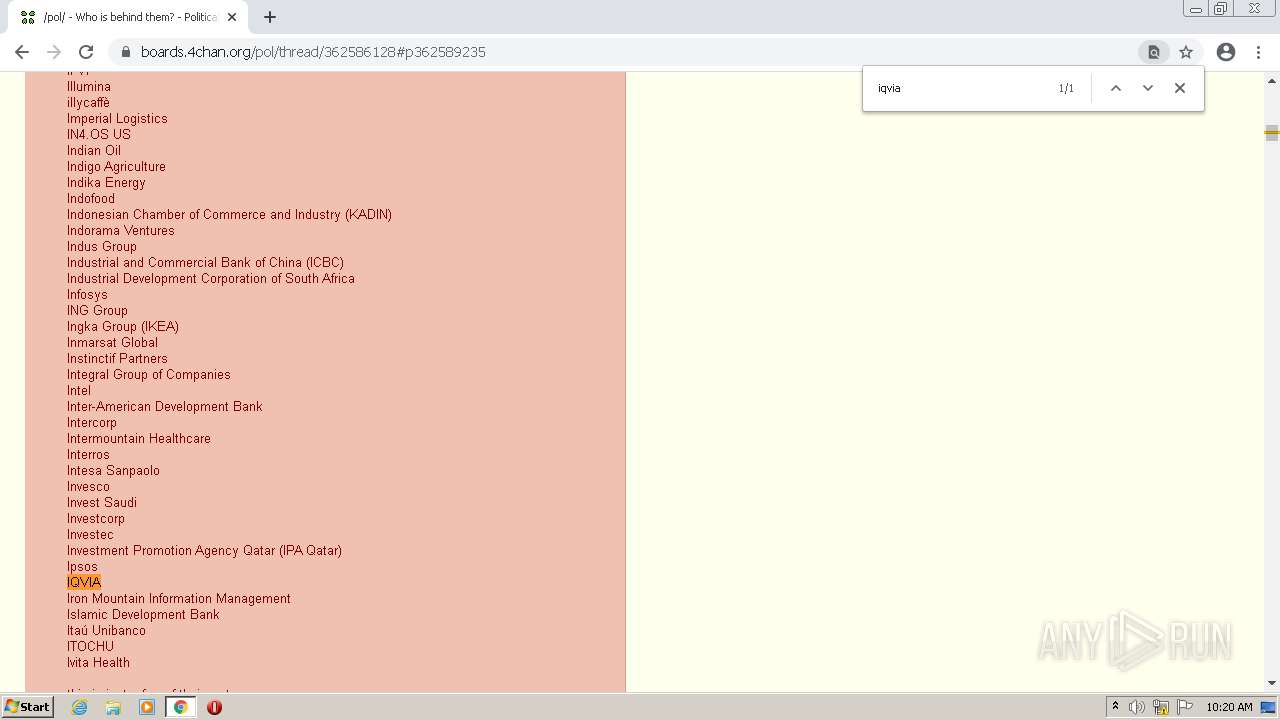The height and width of the screenshot is (720, 1280).
Task: Click the Imperial Logistics entry
Action: 117,118
